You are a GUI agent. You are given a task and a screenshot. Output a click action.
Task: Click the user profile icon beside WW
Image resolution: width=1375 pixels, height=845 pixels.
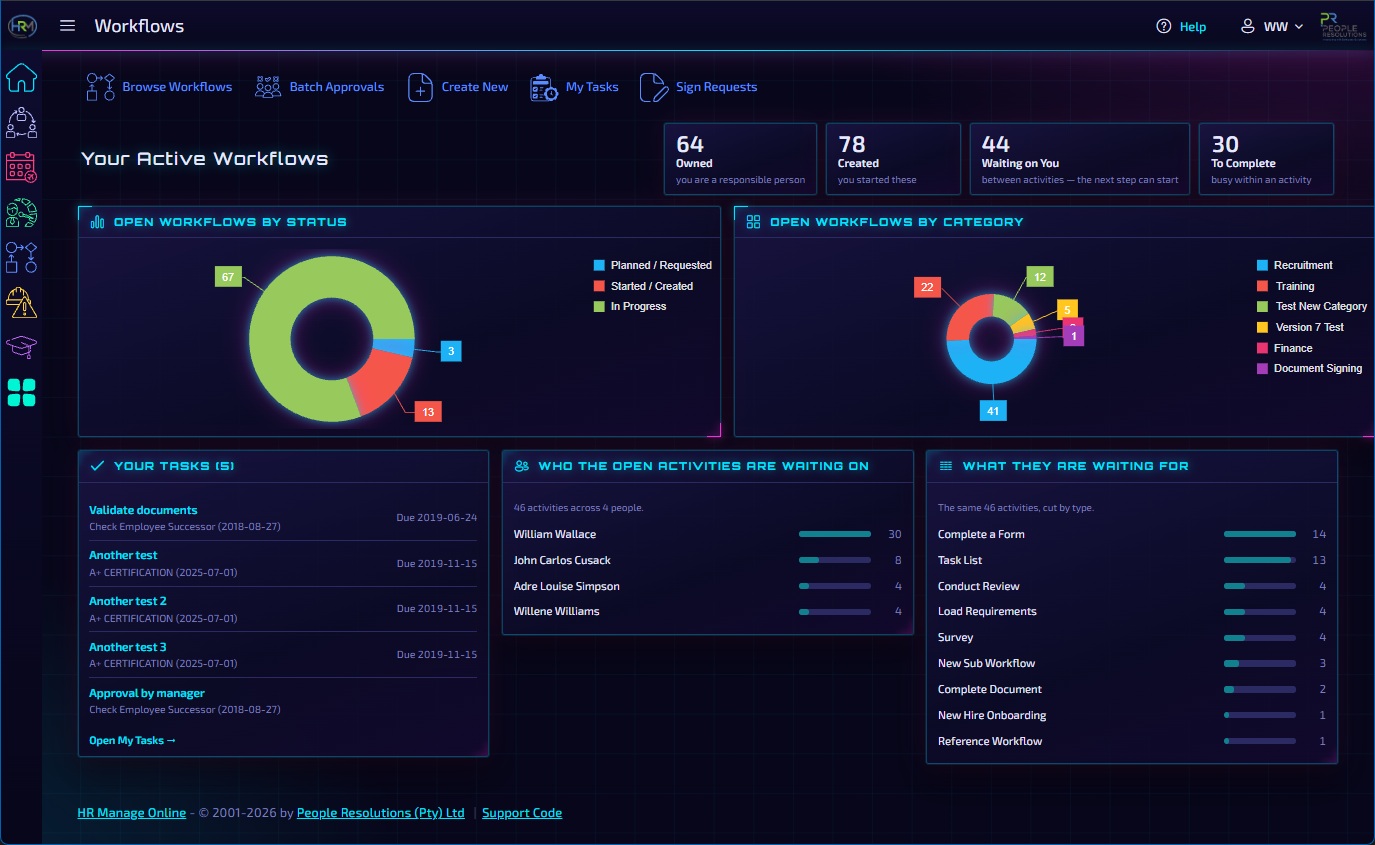(x=1248, y=27)
